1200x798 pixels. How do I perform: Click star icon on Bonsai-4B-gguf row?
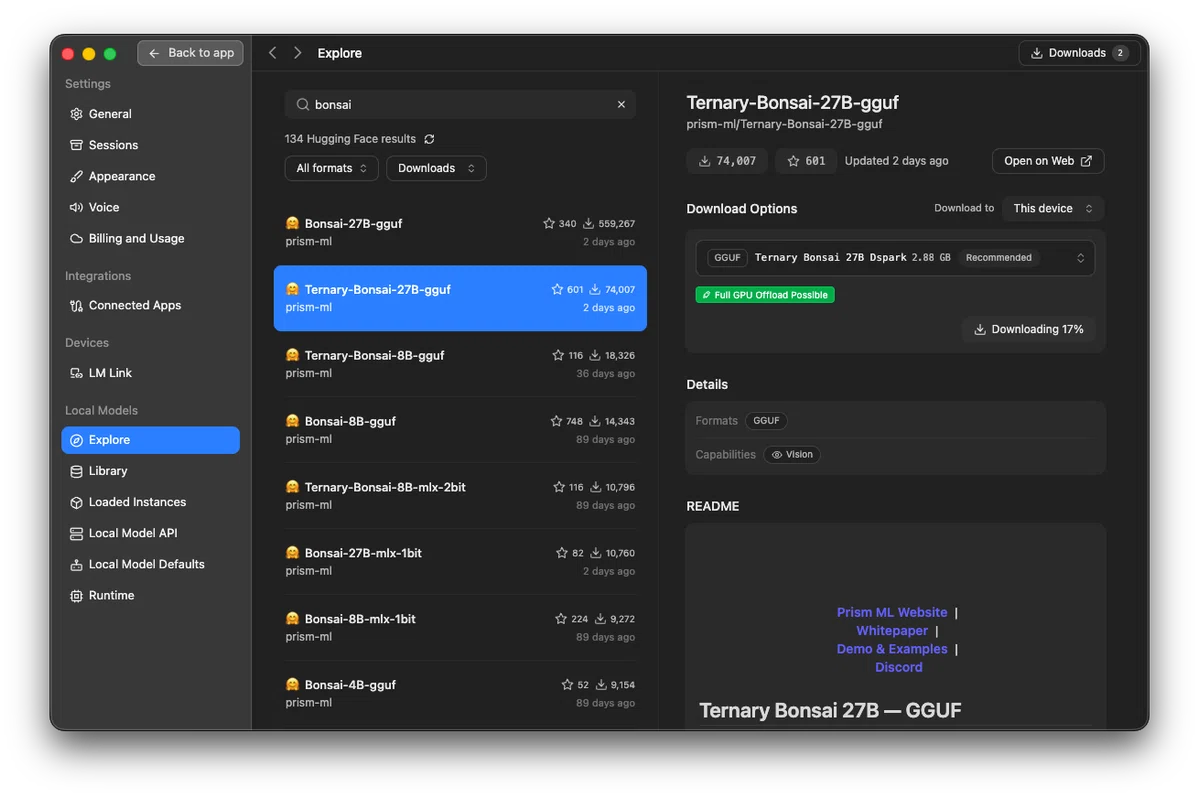click(x=568, y=685)
